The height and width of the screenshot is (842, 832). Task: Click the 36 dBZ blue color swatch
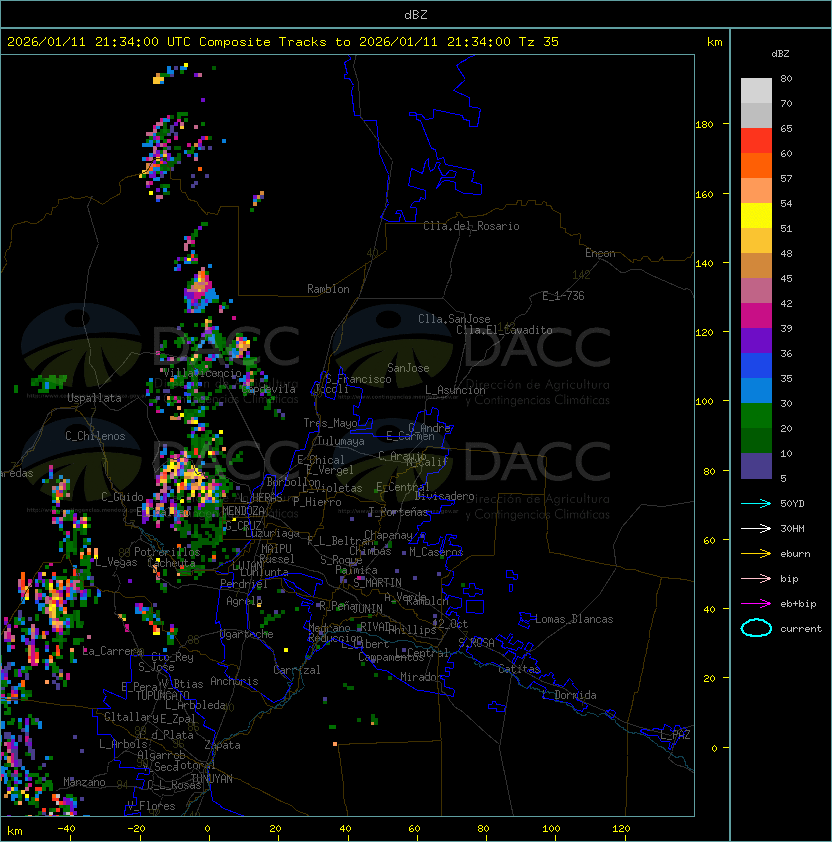click(756, 365)
